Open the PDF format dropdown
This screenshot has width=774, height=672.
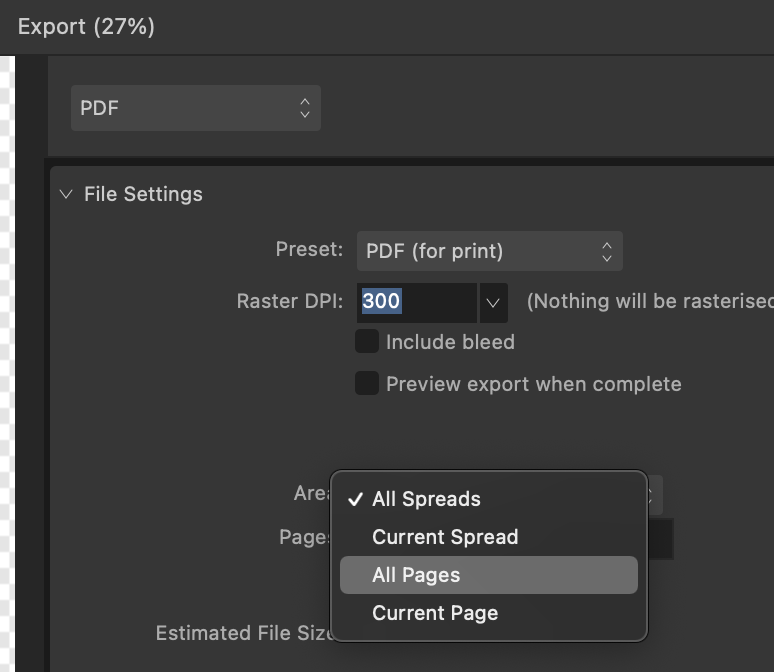pyautogui.click(x=196, y=108)
